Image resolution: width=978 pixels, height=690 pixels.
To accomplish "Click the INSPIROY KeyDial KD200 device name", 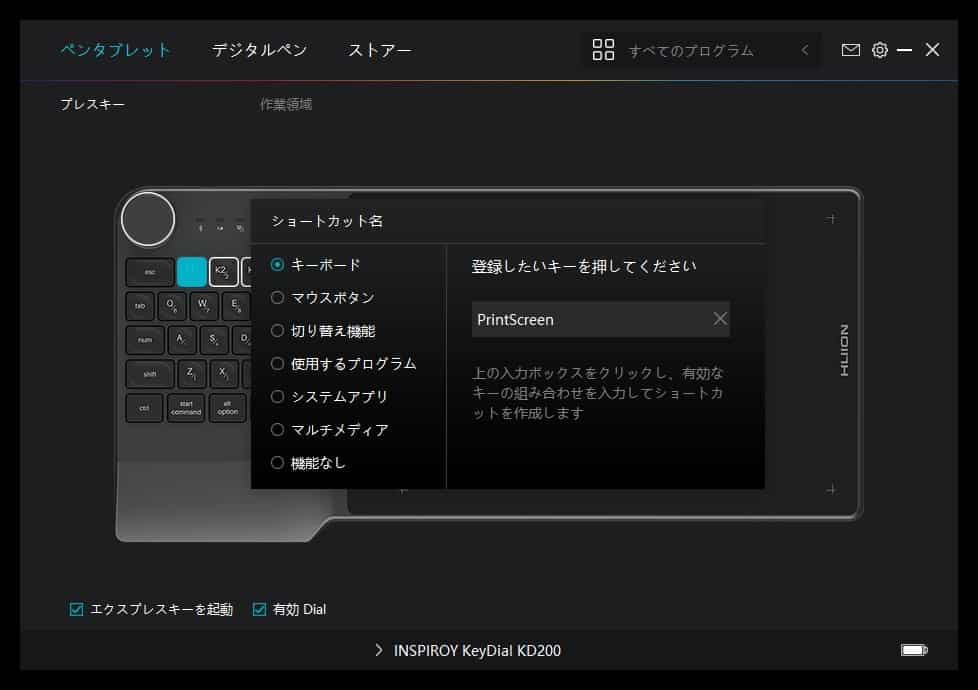I will [x=477, y=650].
